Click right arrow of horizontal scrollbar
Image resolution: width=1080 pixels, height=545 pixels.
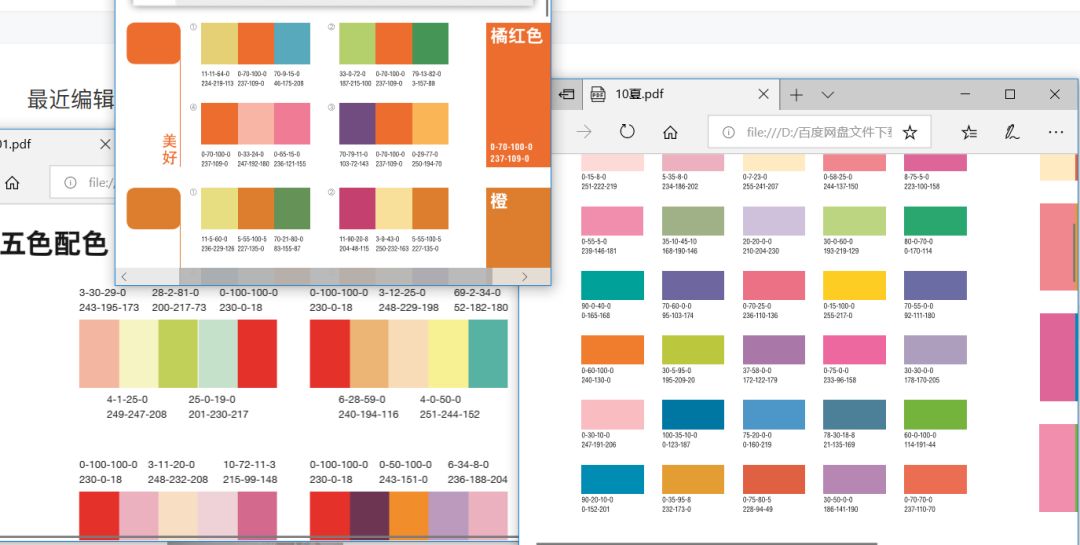[524, 276]
